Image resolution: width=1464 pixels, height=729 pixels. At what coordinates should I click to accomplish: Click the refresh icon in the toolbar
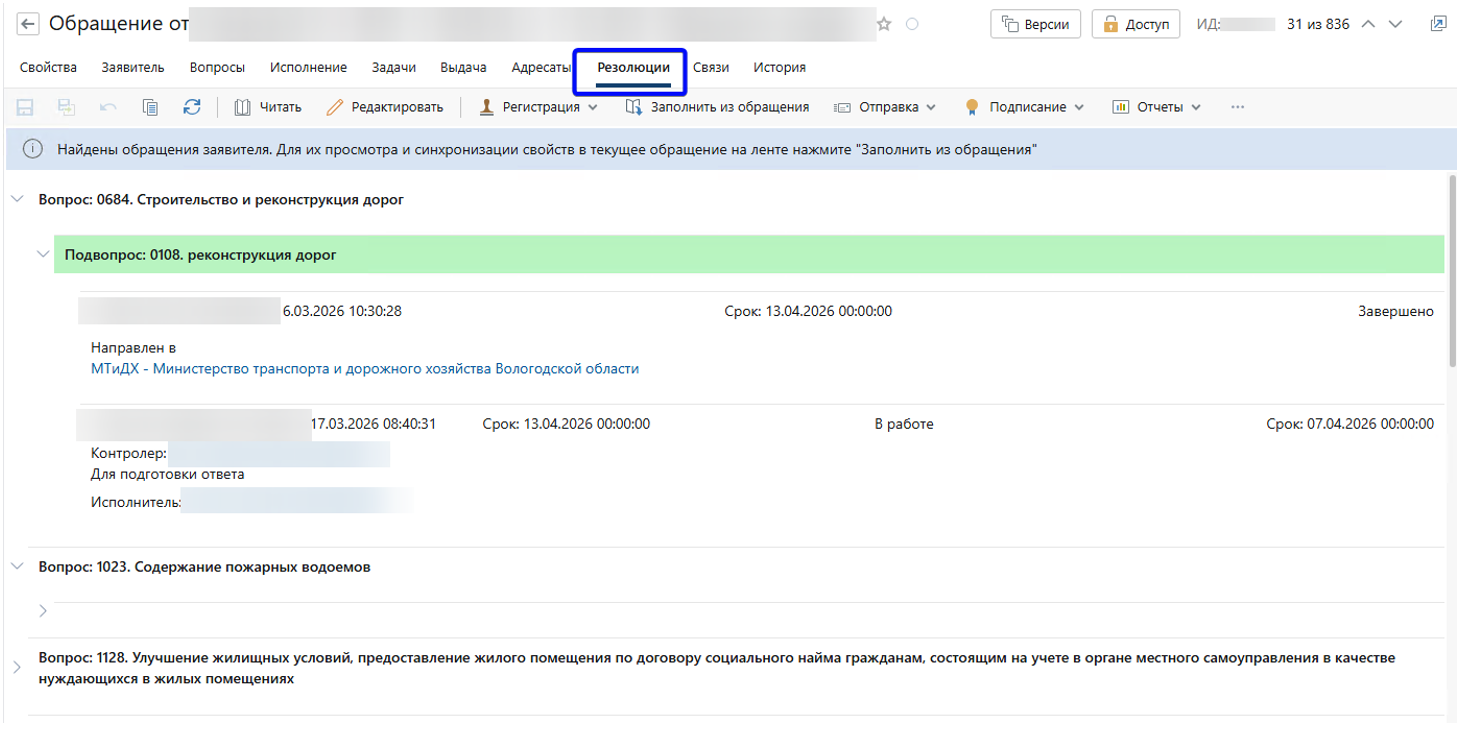(x=192, y=107)
